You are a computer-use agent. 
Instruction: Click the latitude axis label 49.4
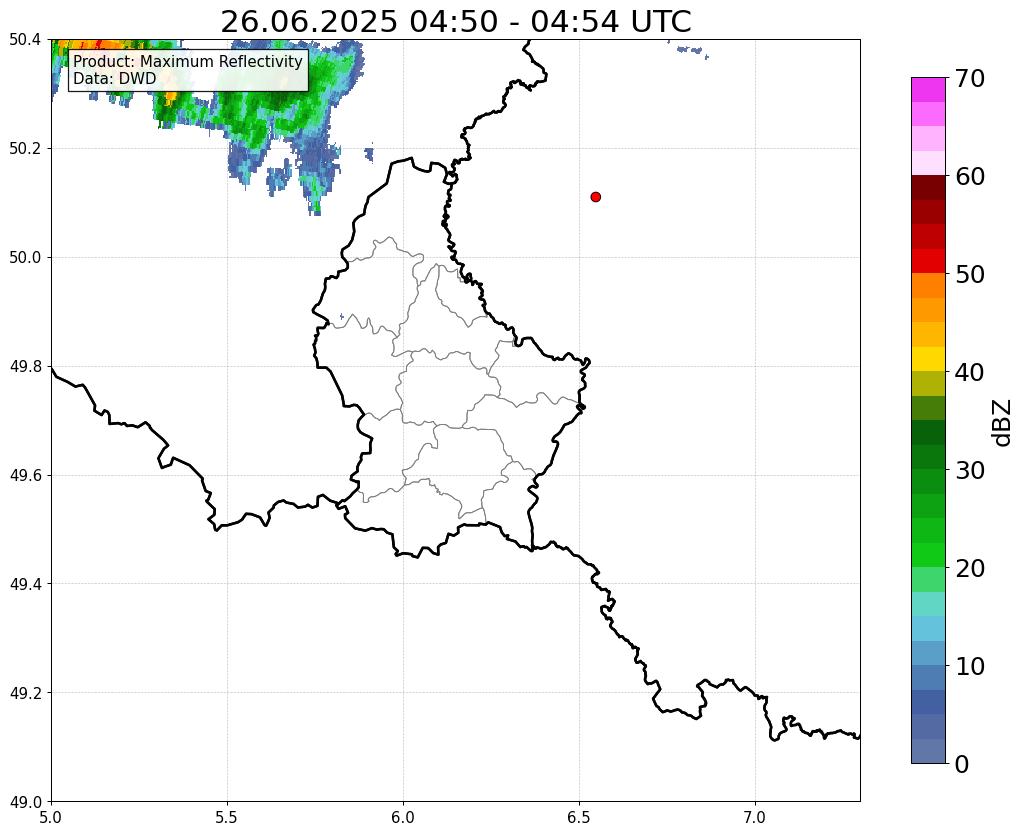point(25,584)
